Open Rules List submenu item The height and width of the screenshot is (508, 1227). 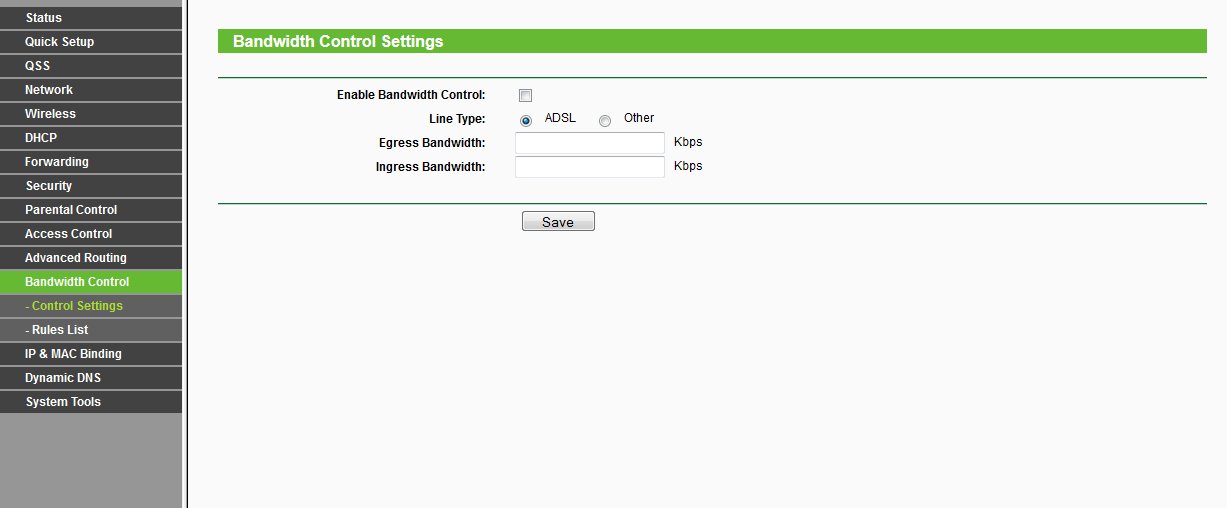pyautogui.click(x=60, y=330)
